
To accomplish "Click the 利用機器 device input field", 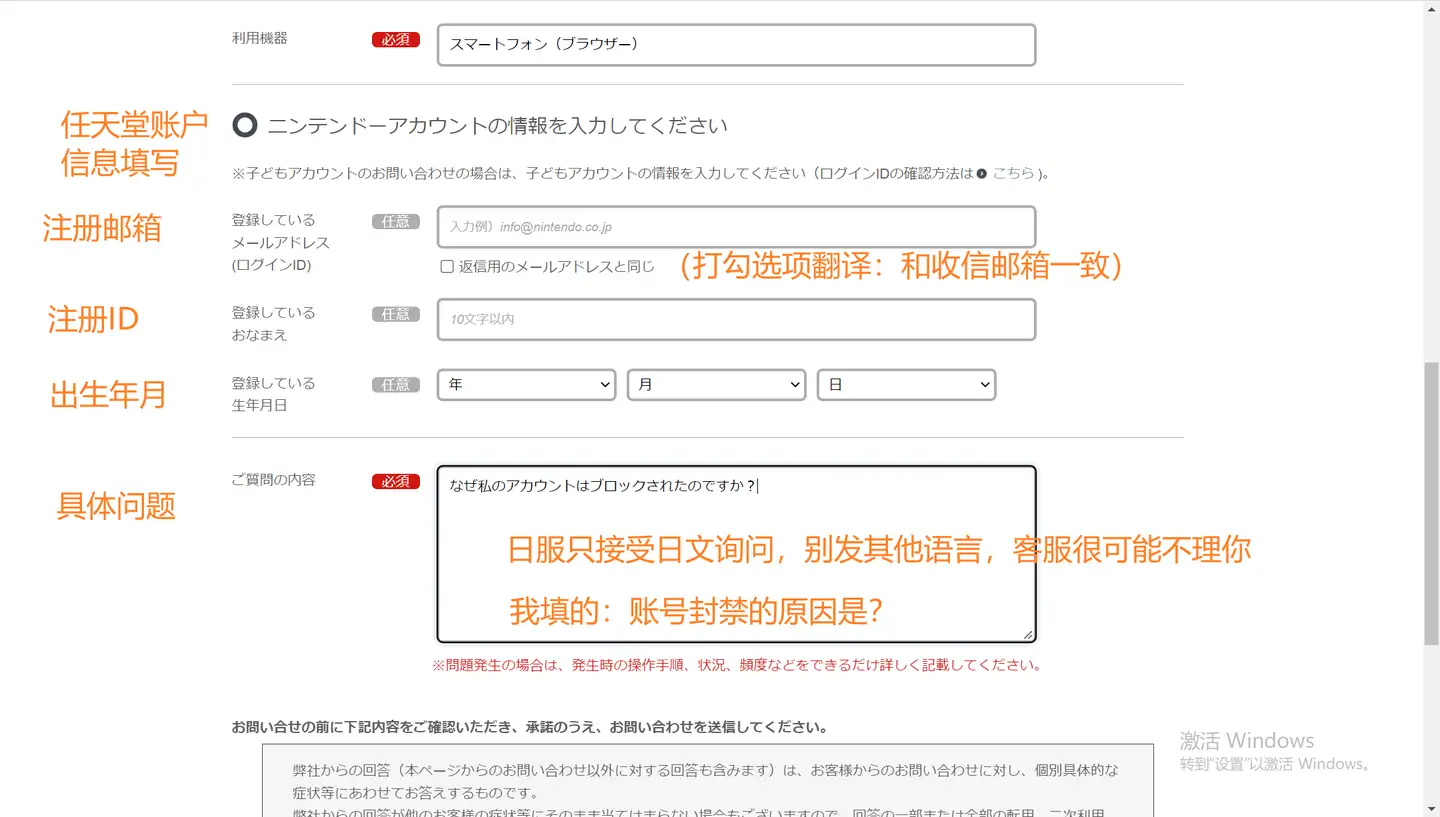I will click(736, 45).
